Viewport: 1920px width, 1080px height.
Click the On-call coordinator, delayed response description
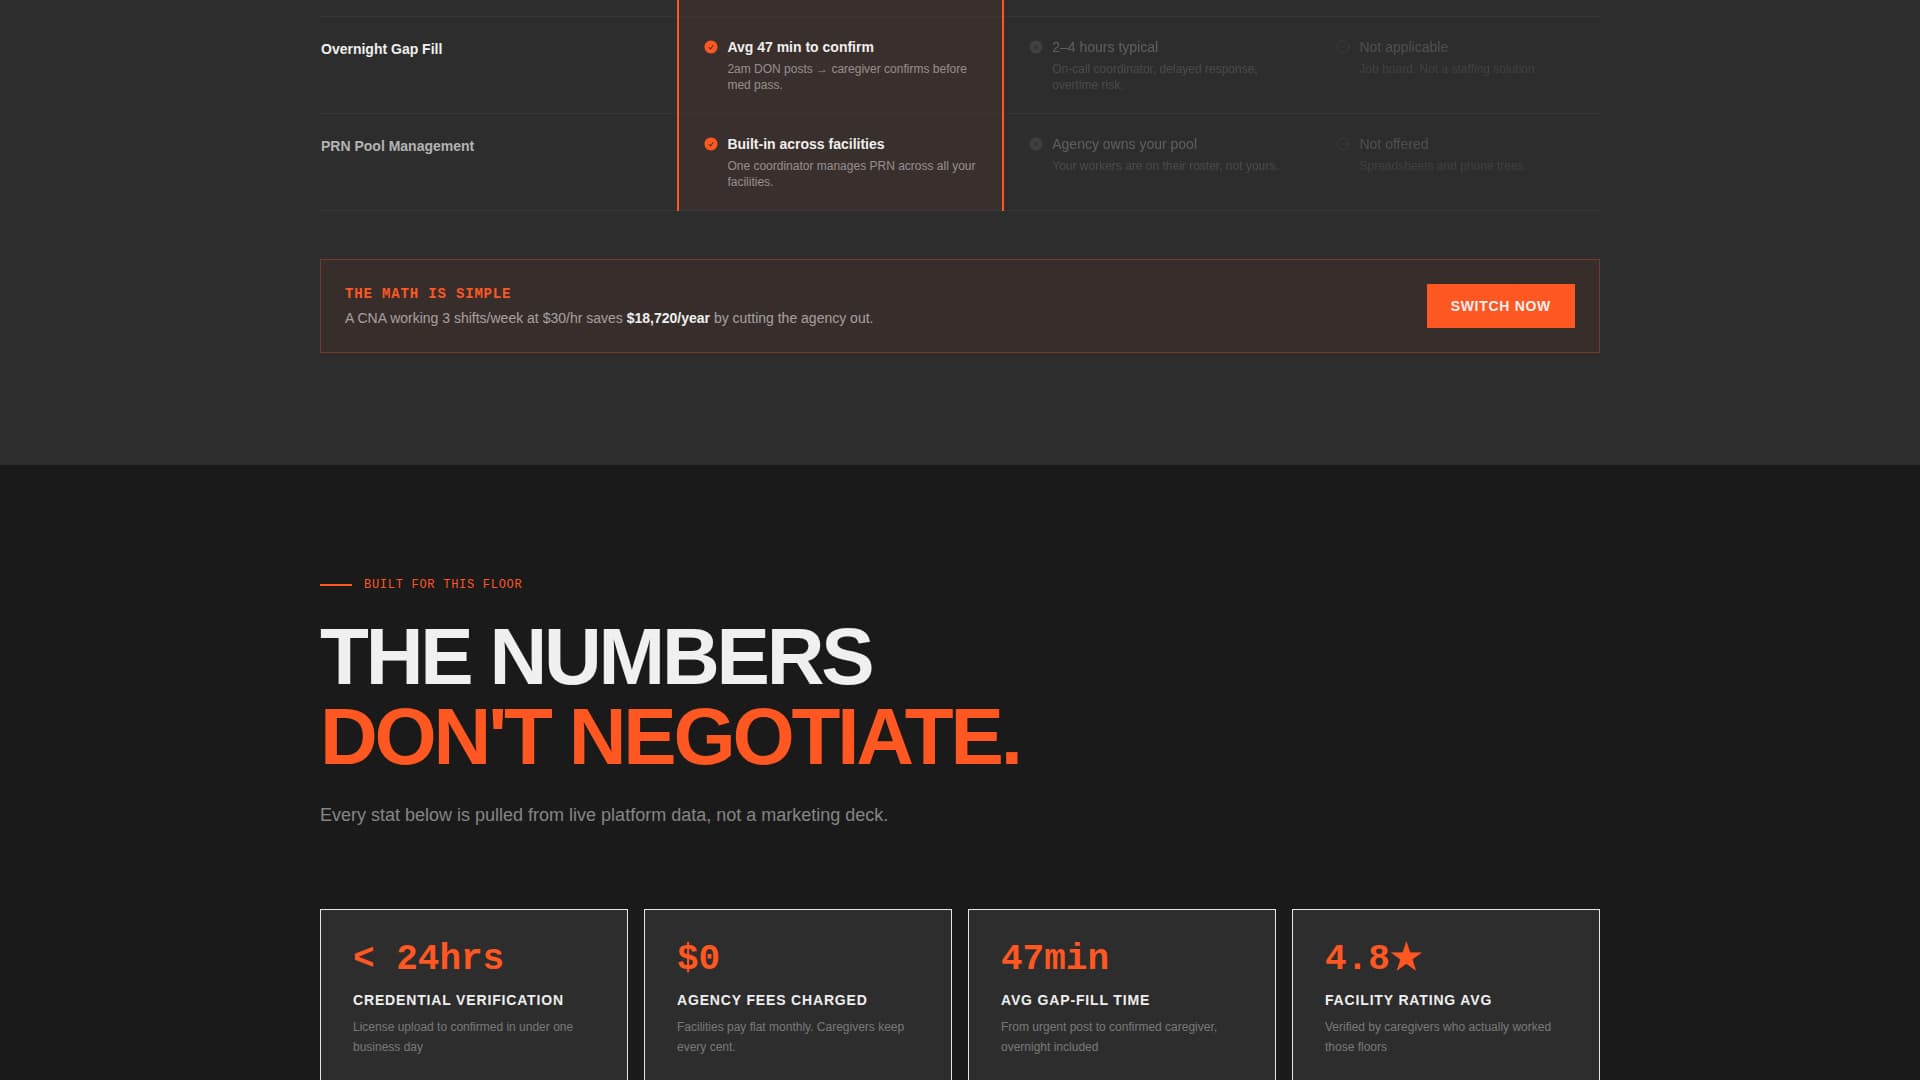1154,77
